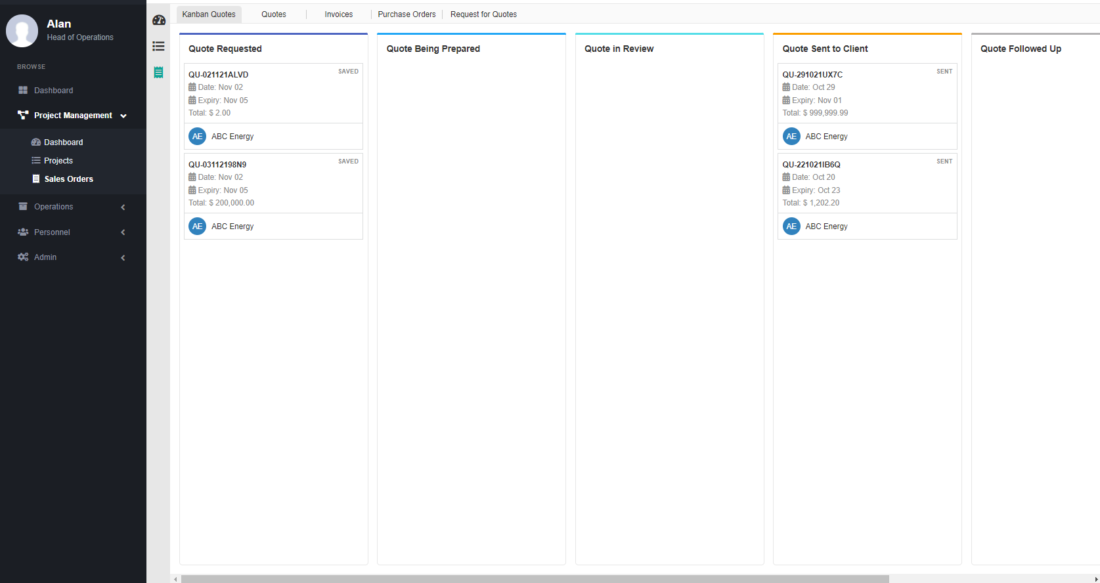Click the AE avatar on quote QU-291021UX7C

click(790, 136)
